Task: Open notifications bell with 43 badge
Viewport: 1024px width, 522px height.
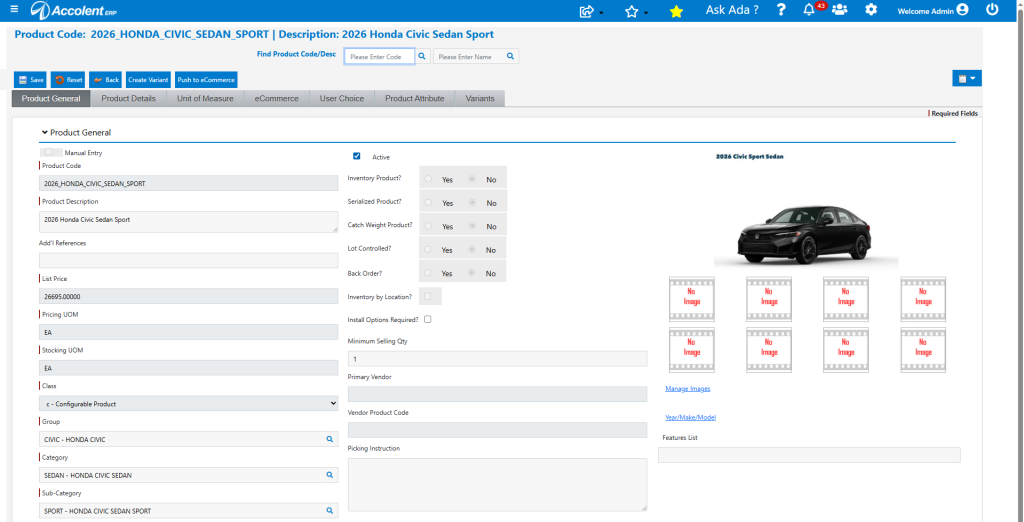Action: click(809, 10)
